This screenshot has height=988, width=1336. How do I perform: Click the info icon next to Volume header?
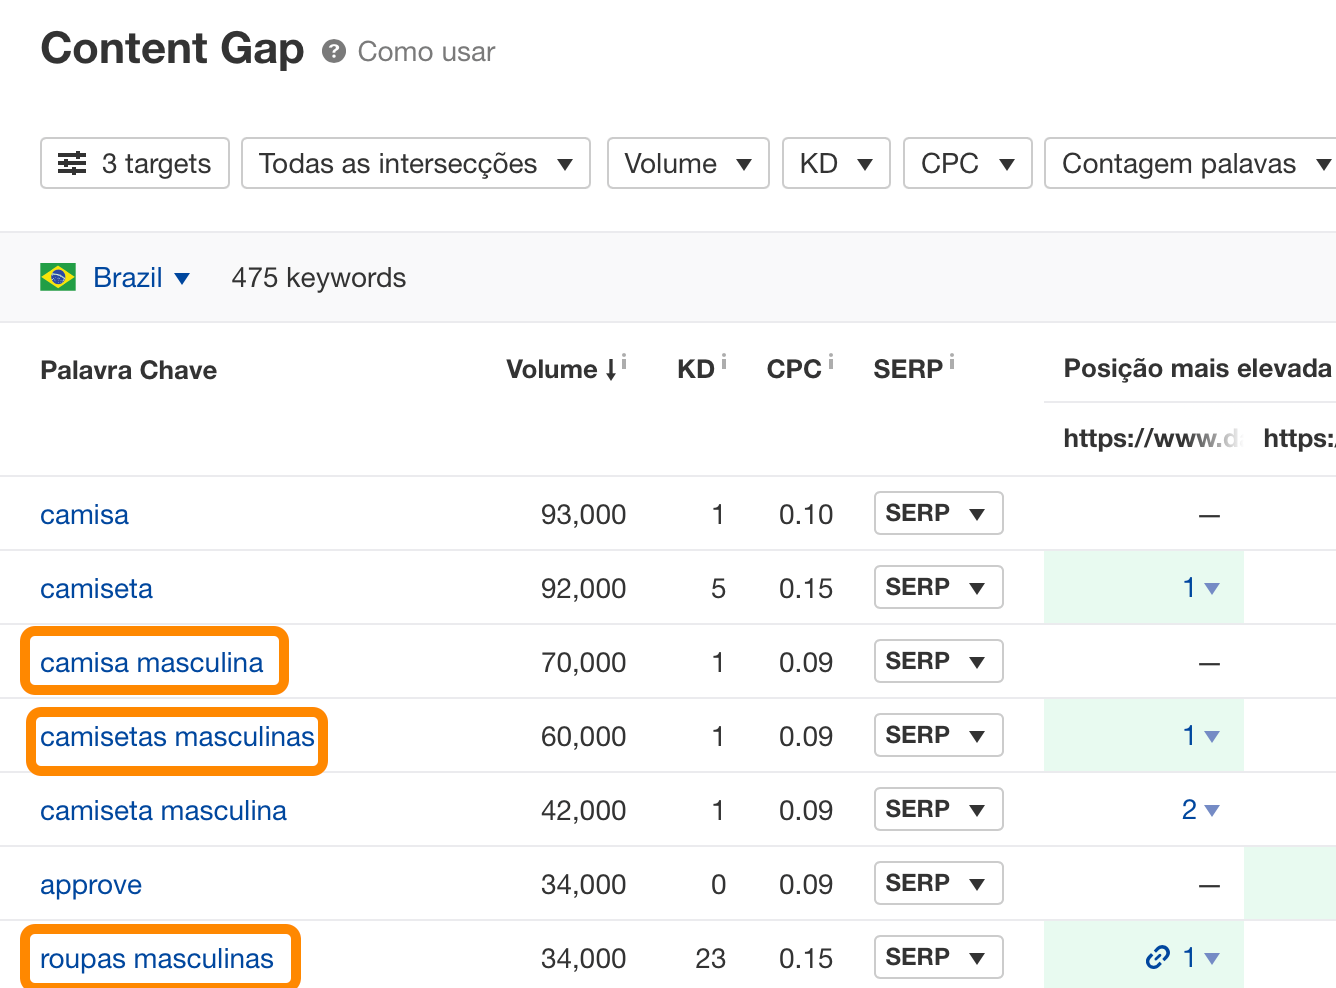tap(624, 362)
